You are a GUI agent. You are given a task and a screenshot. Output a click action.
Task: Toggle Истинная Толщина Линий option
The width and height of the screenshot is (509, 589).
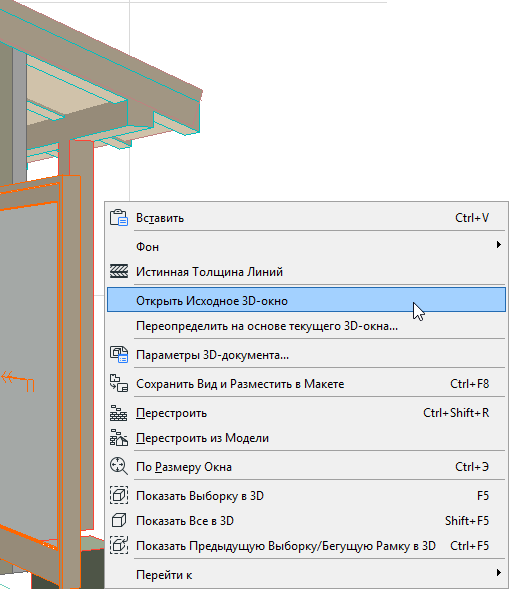[306, 272]
